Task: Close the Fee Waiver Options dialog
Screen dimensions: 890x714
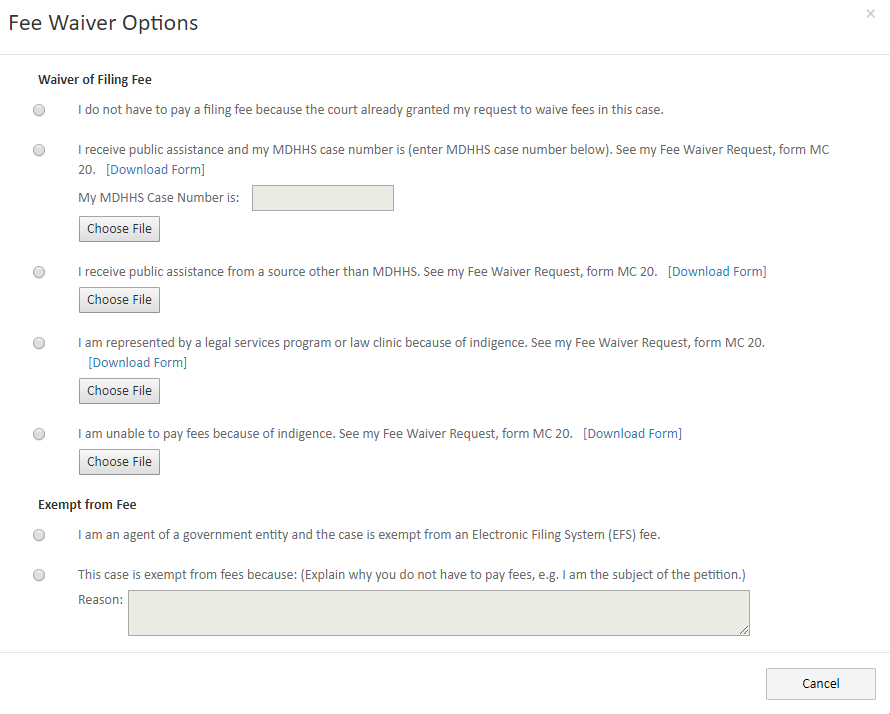Action: 870,14
